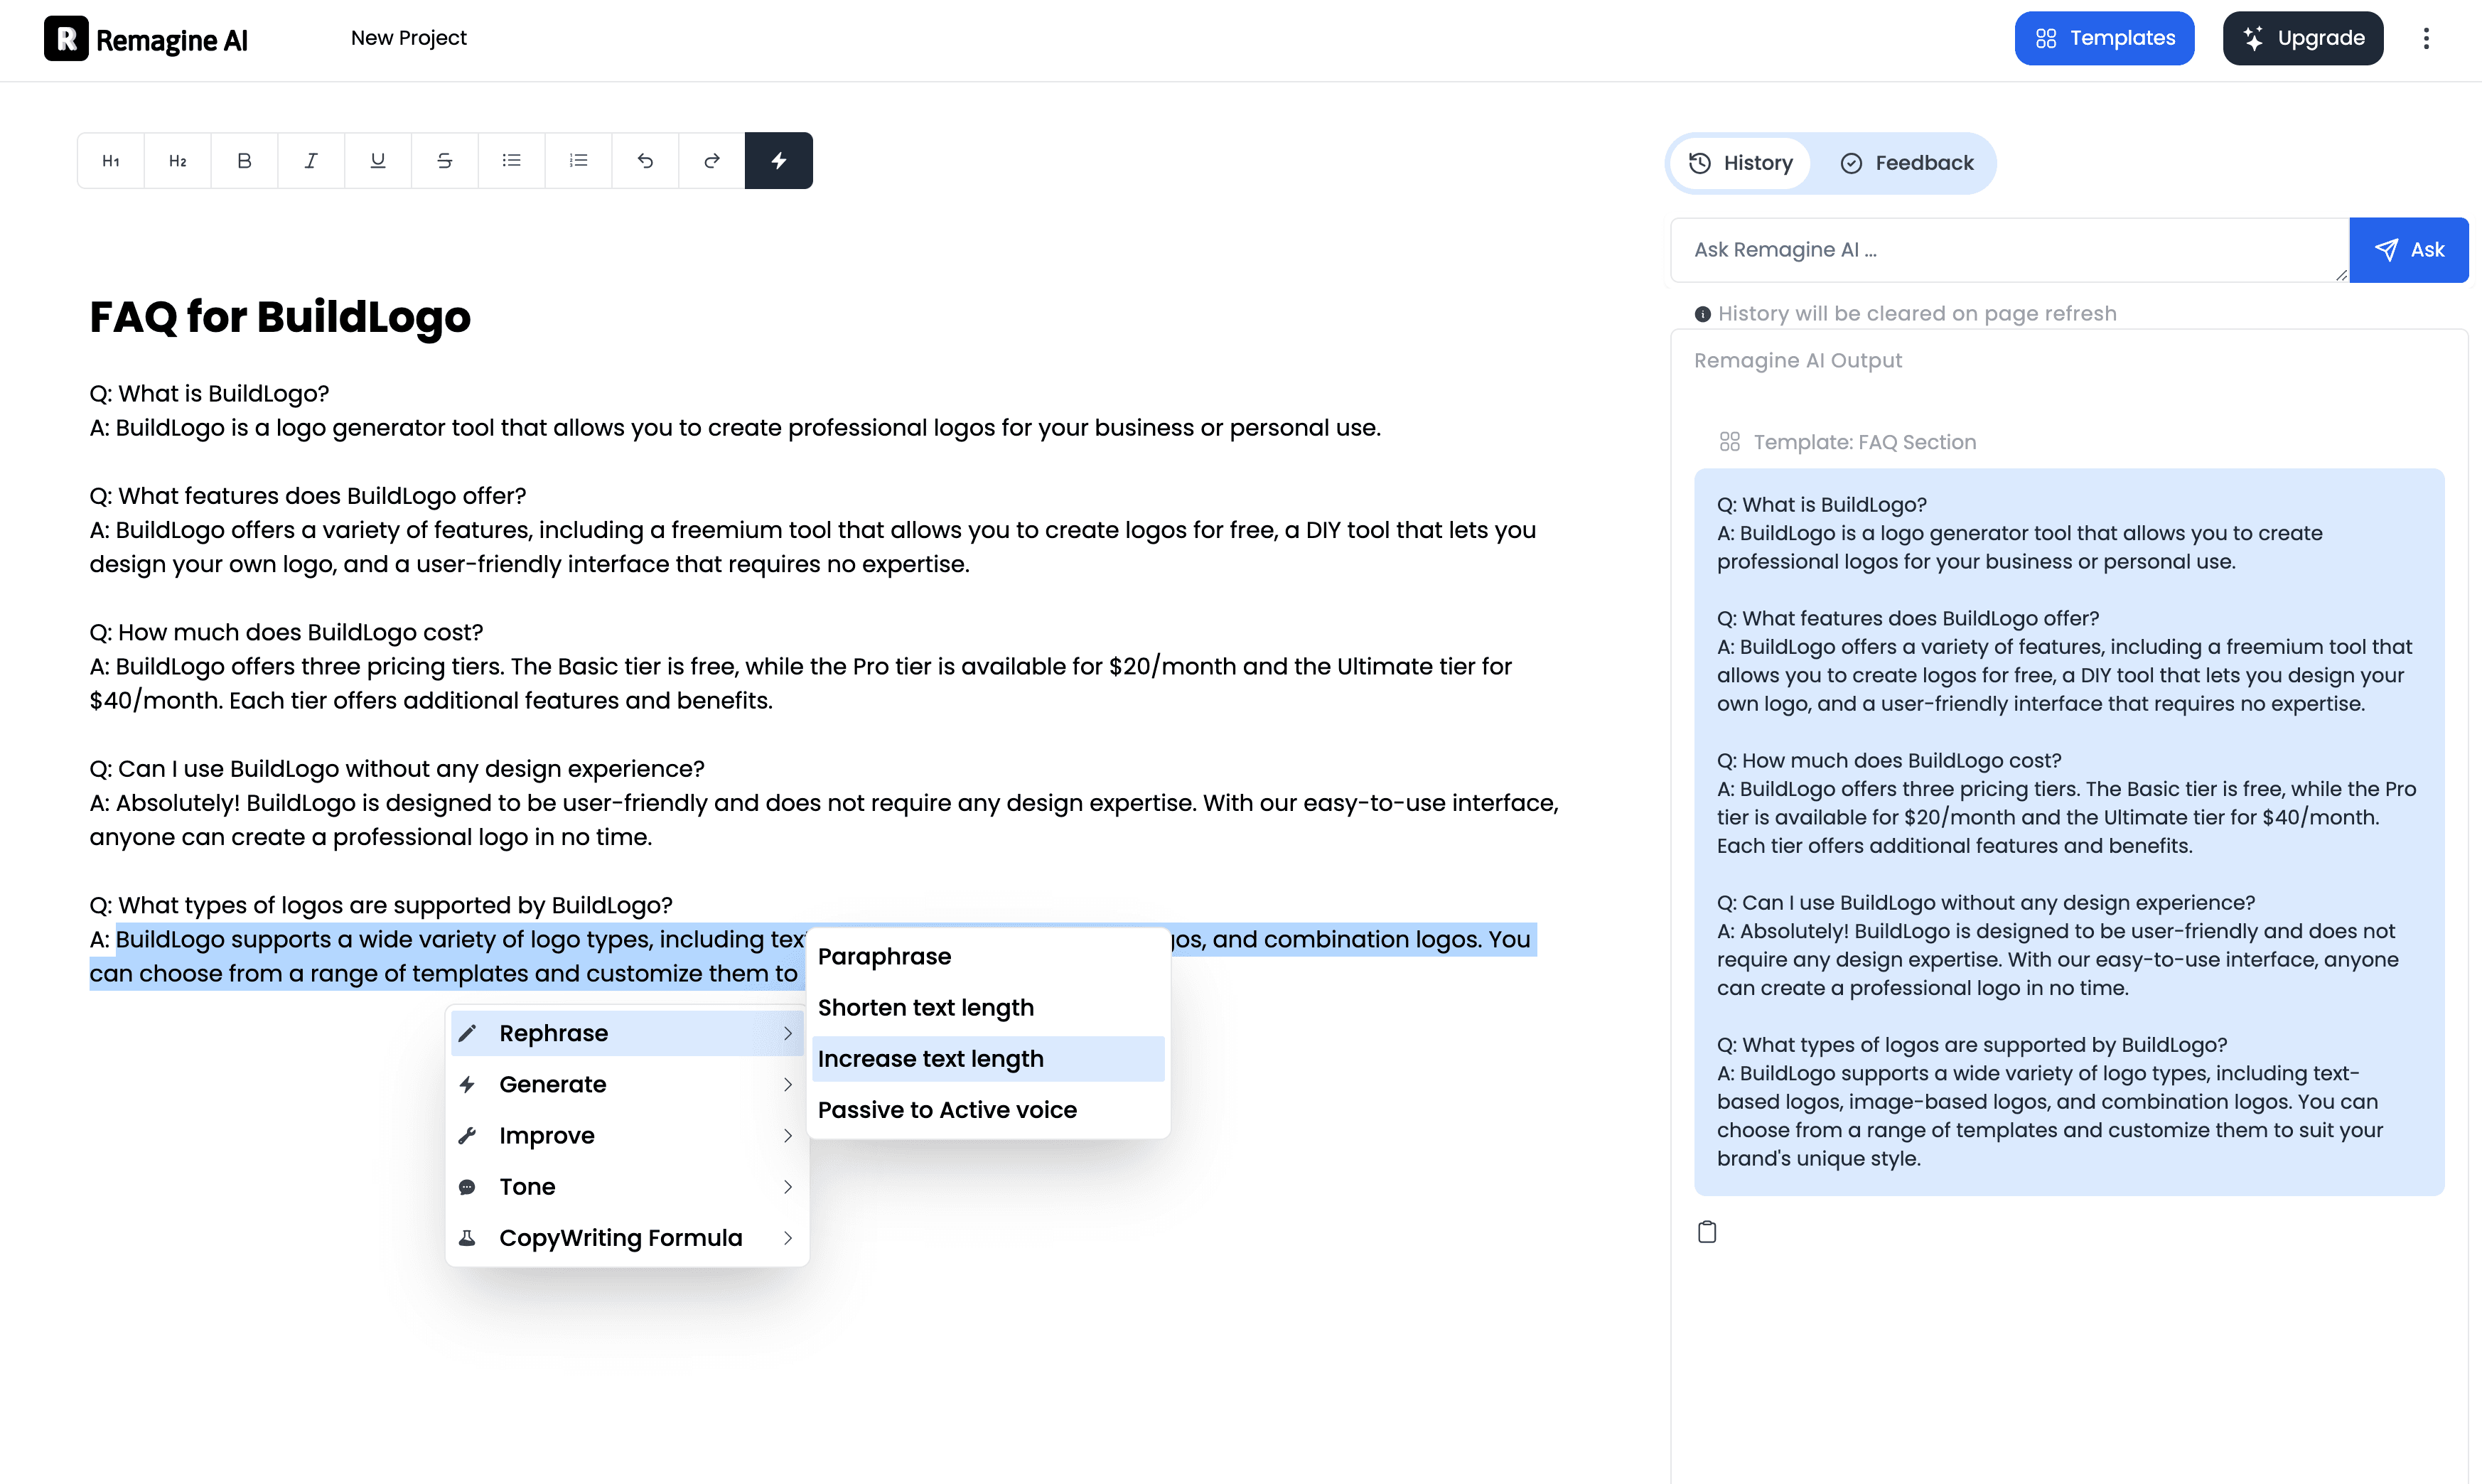Click the Improve wrench icon in menu
This screenshot has height=1484, width=2482.
click(x=467, y=1136)
